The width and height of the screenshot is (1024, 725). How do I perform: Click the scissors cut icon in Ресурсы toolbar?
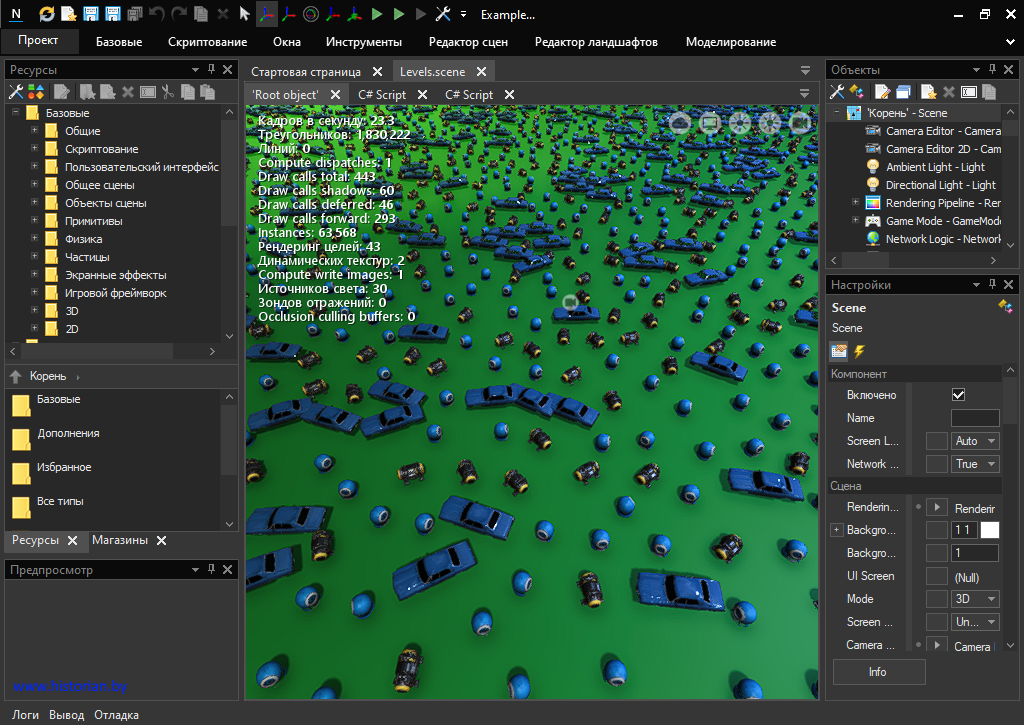pos(168,92)
